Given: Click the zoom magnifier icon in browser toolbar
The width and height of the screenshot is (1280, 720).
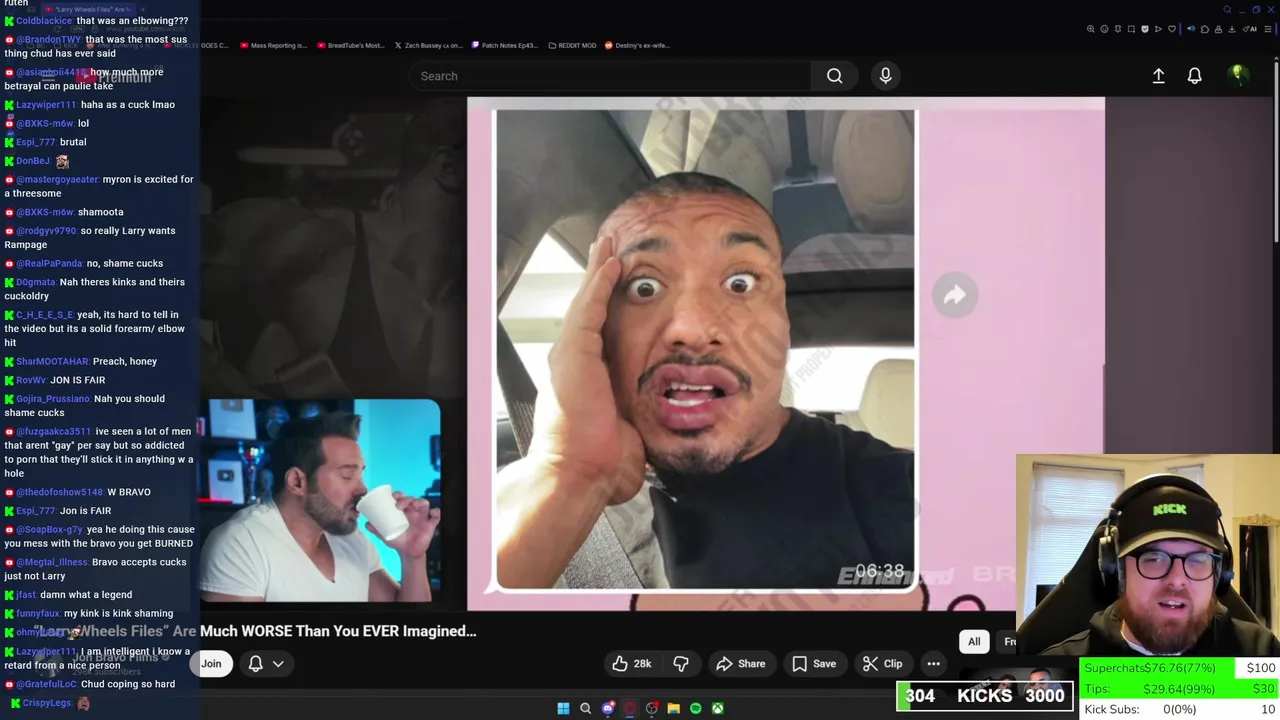Looking at the screenshot, I should pos(1091,29).
